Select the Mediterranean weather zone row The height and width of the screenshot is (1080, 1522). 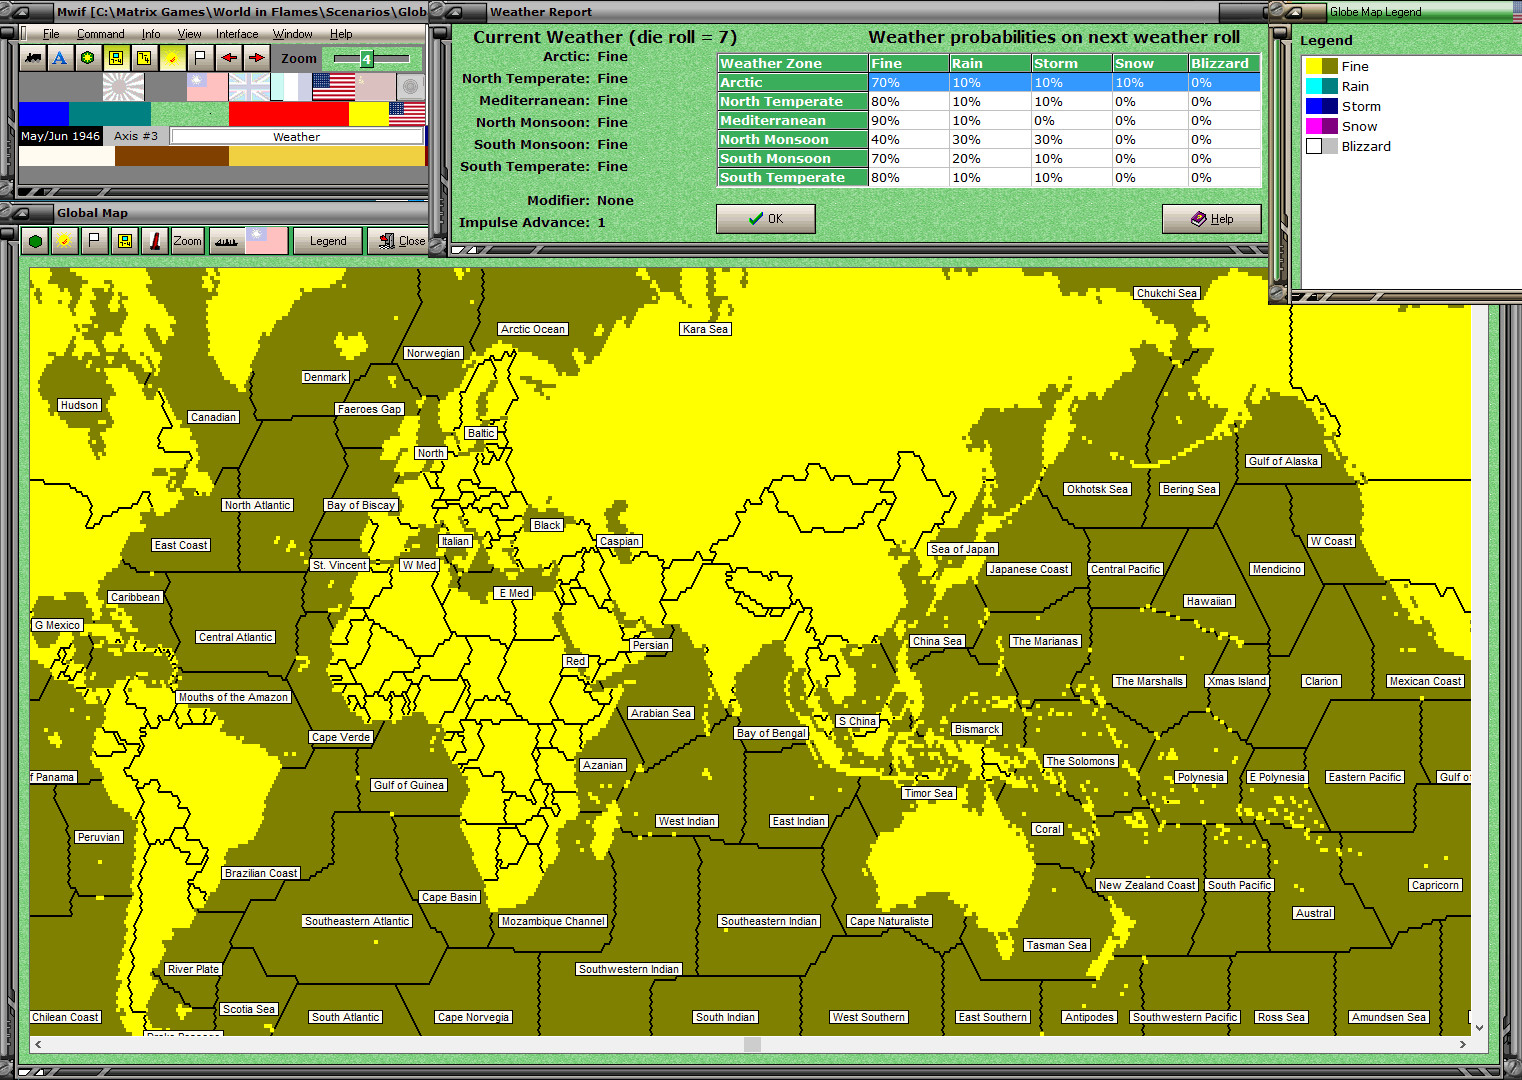pyautogui.click(x=989, y=121)
